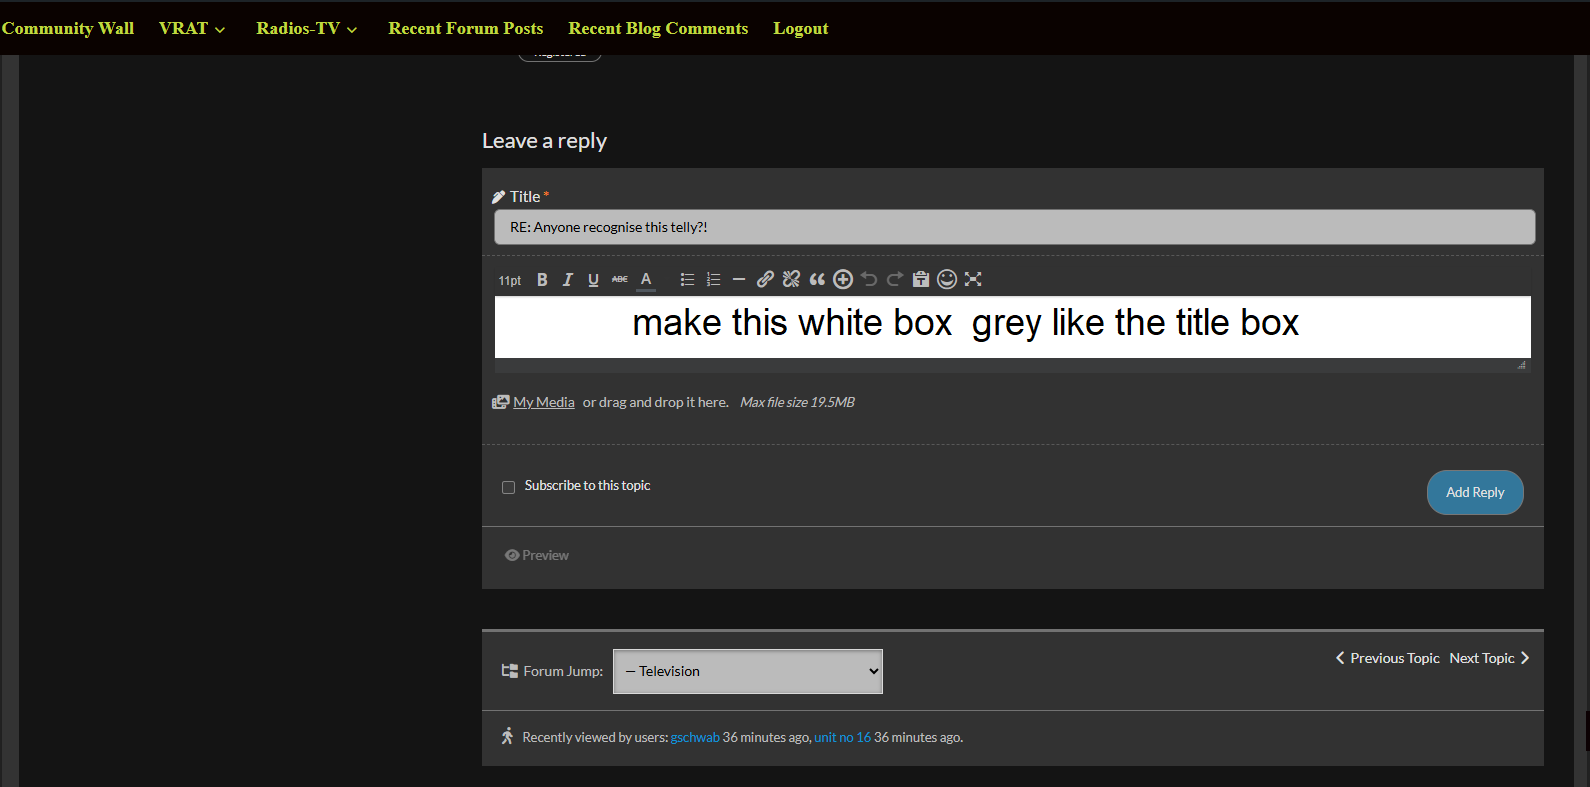This screenshot has height=787, width=1590.
Task: Pick the text color swatch tool
Action: coord(646,280)
